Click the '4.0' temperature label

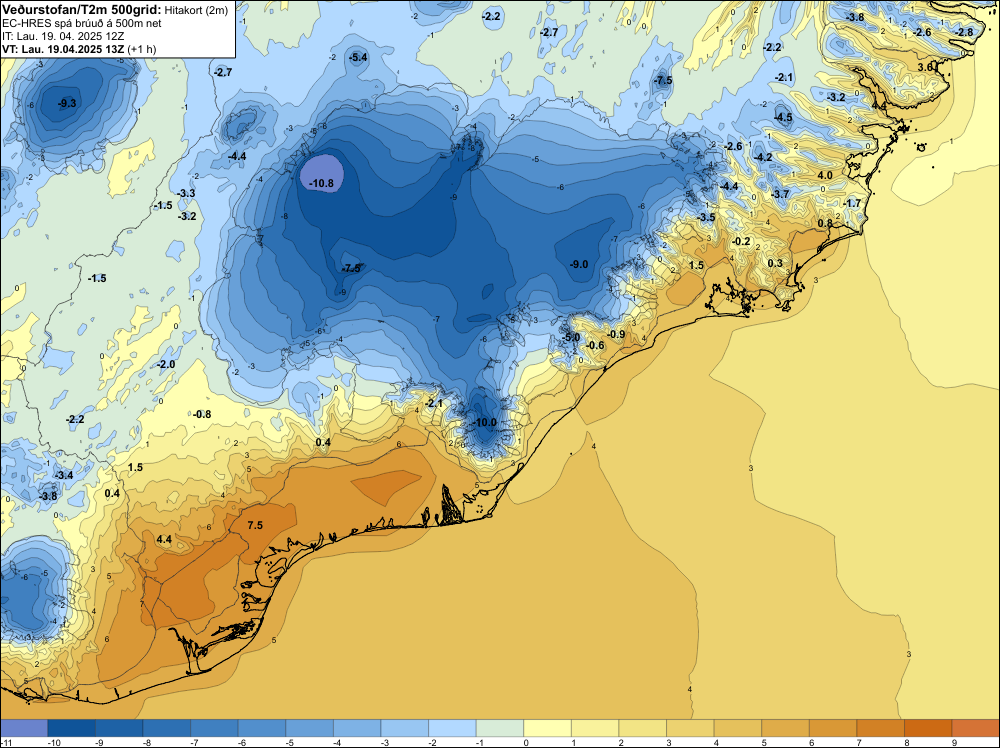point(825,175)
